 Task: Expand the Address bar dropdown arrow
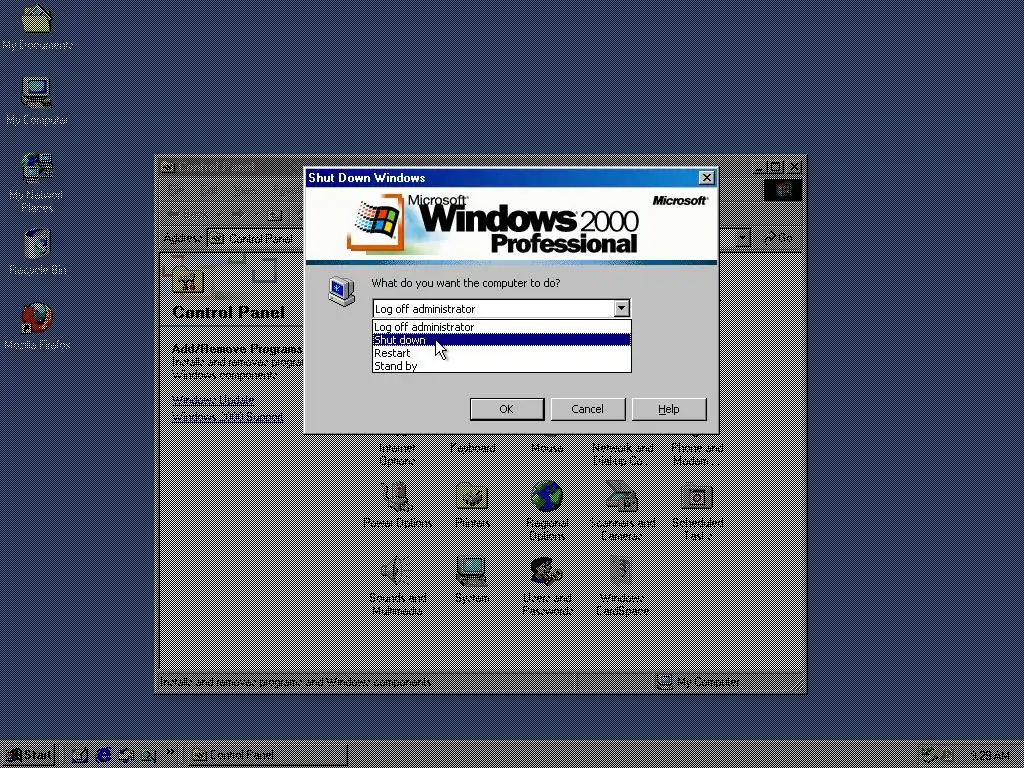point(743,238)
